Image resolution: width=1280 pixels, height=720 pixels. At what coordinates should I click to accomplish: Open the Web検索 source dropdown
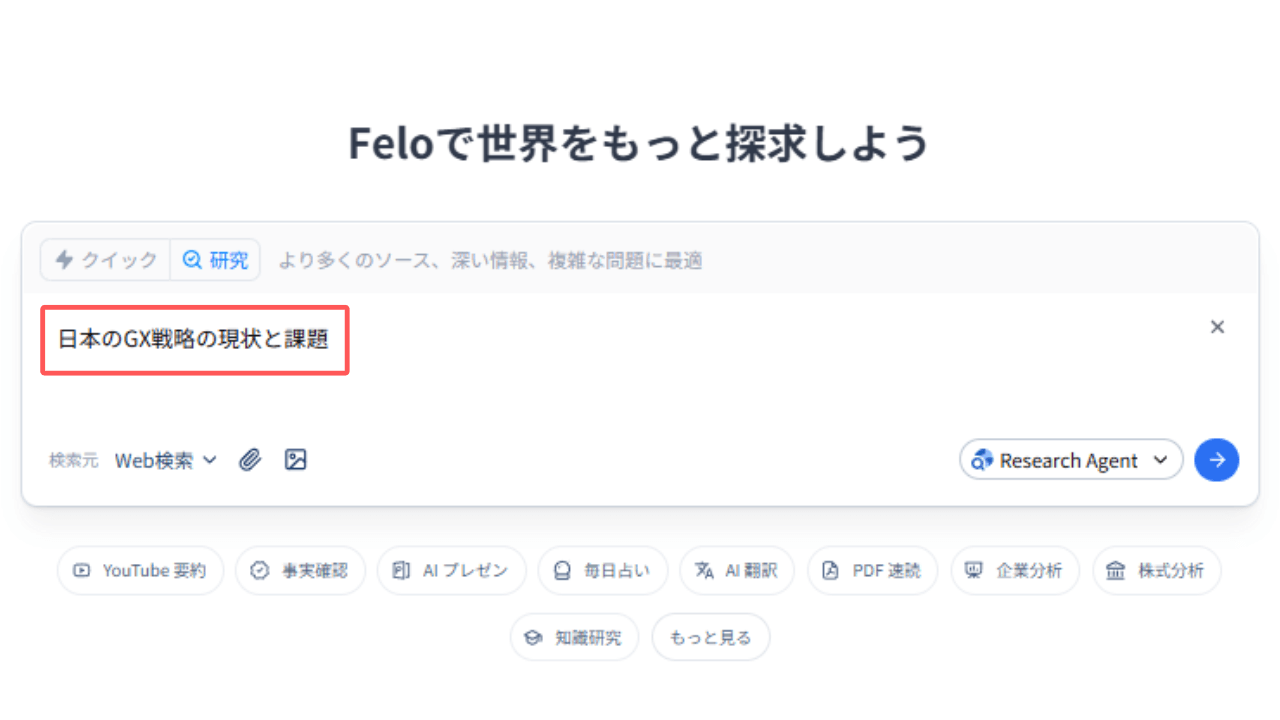point(166,460)
